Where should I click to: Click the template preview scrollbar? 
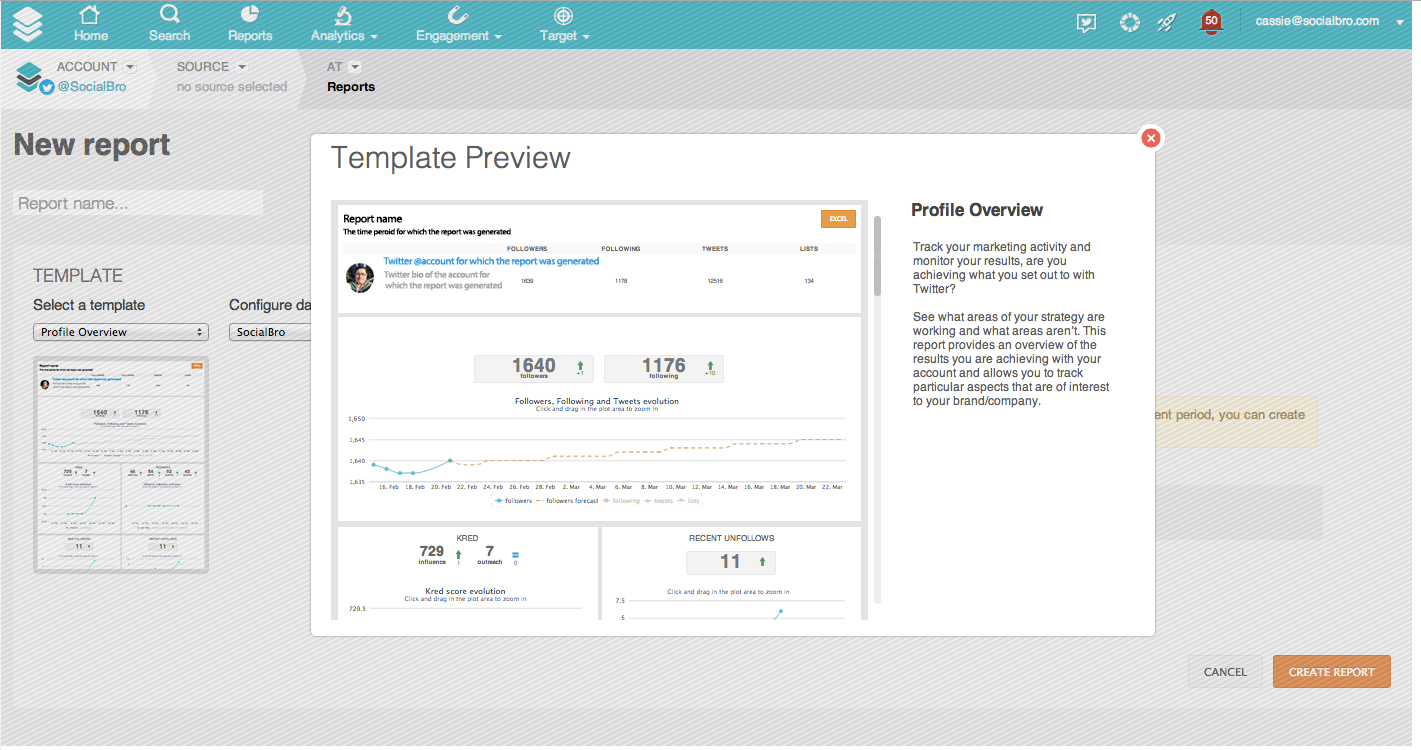(x=877, y=256)
